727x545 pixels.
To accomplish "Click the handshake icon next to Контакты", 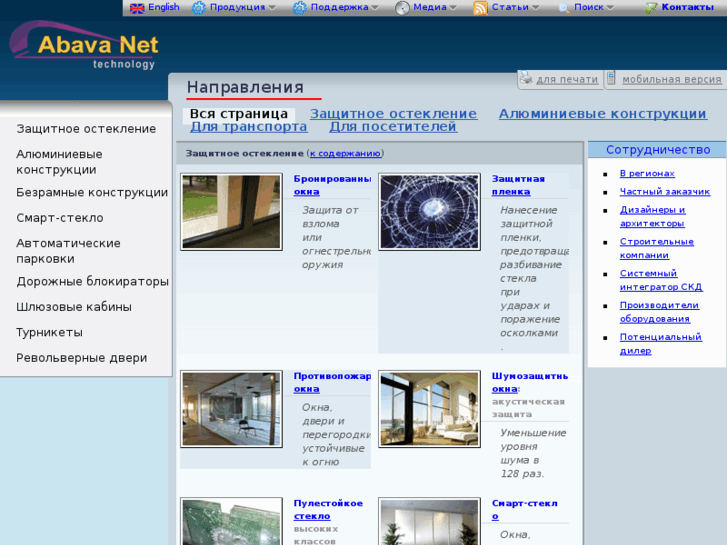I will click(x=650, y=8).
